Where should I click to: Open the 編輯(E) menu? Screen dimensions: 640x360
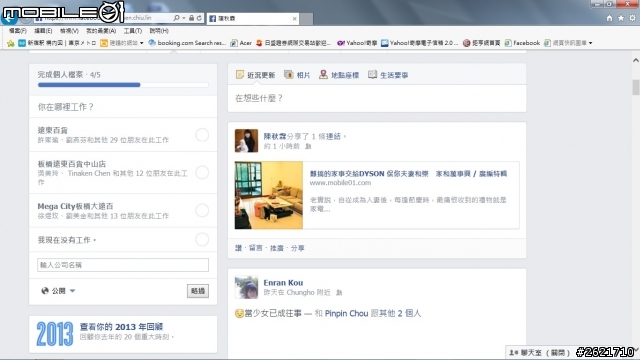click(x=43, y=31)
